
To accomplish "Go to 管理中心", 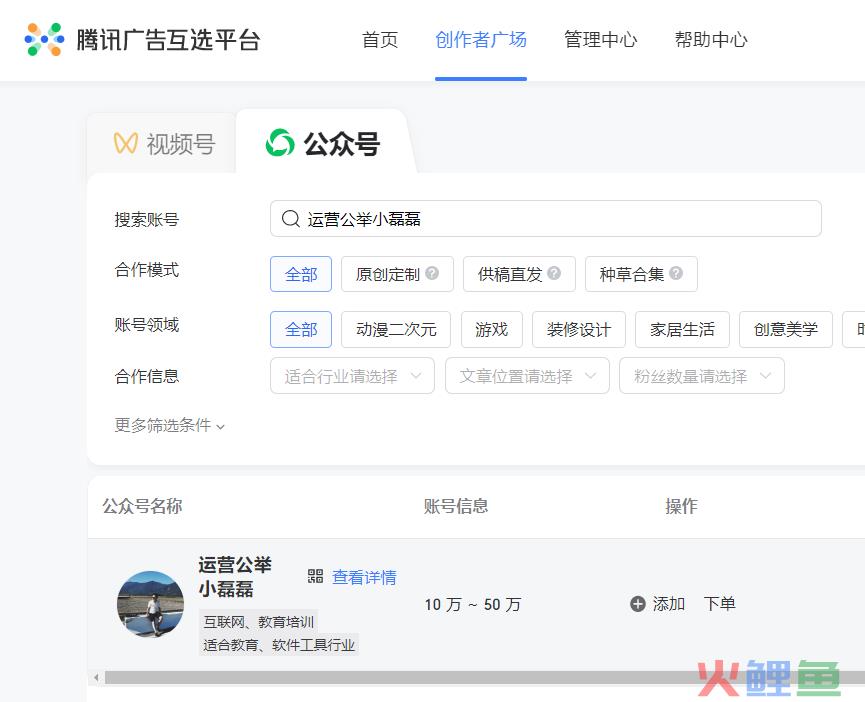I will [x=600, y=40].
